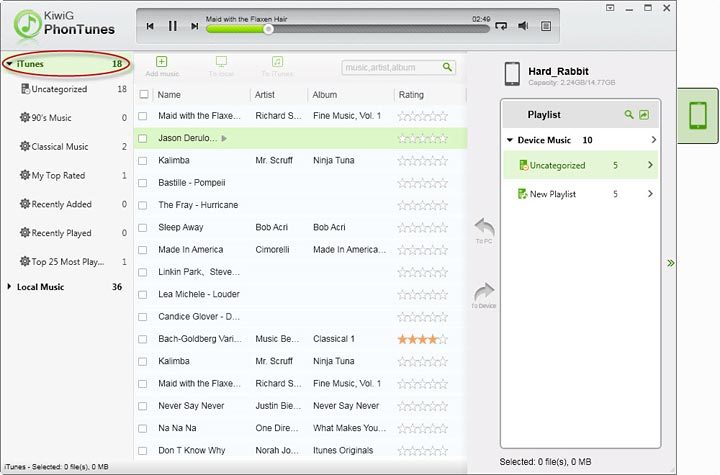Skip to the next track
Image resolution: width=720 pixels, height=475 pixels.
click(195, 26)
